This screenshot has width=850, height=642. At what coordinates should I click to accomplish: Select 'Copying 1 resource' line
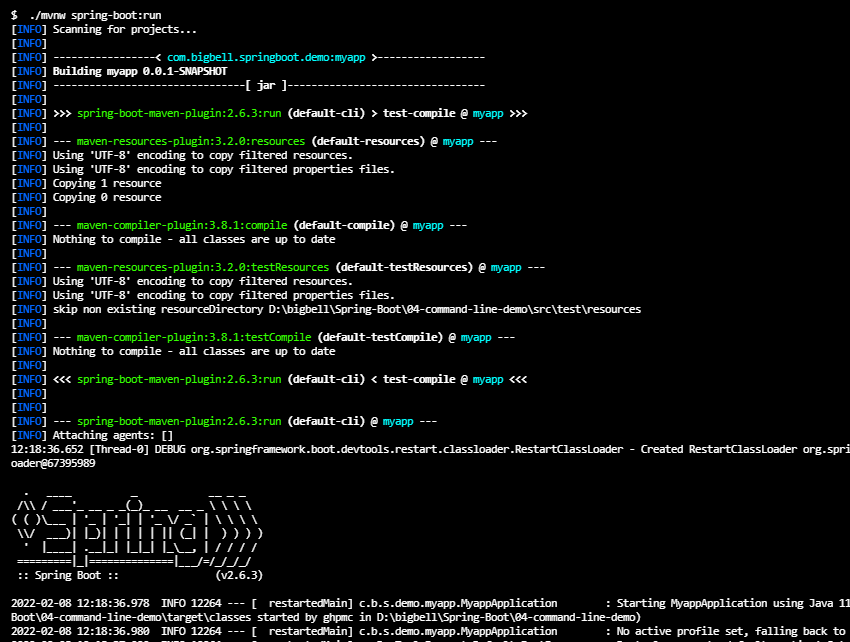click(107, 183)
